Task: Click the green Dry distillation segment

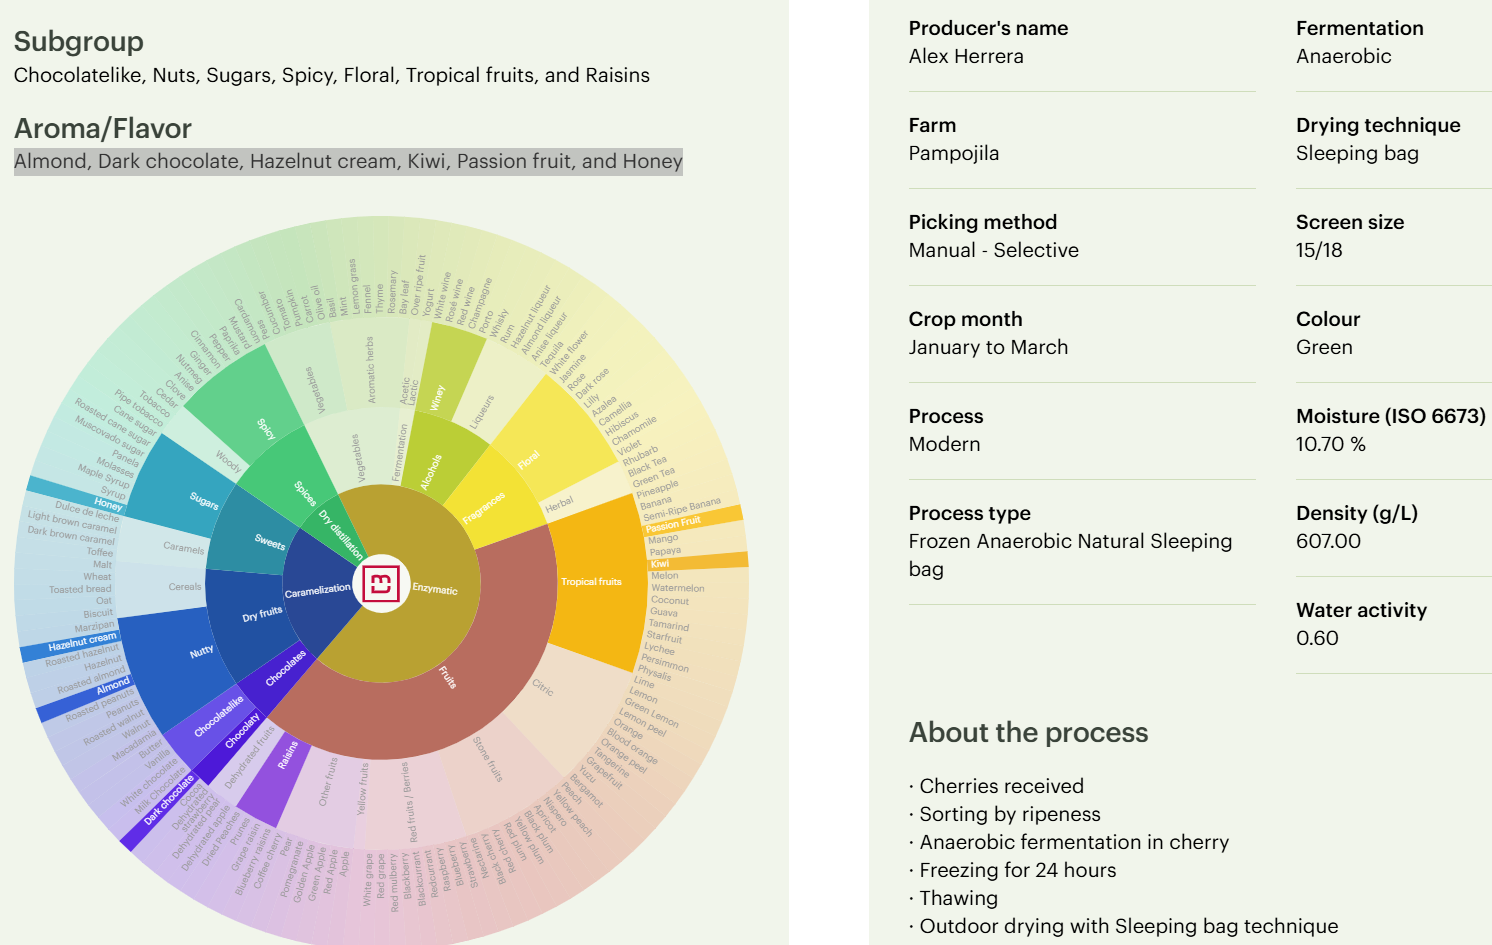Action: [341, 533]
